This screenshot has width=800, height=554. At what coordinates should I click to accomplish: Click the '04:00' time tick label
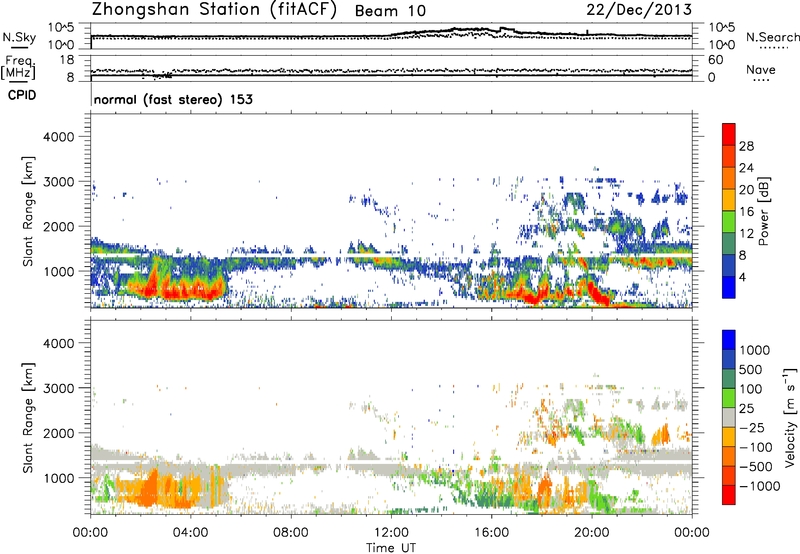click(190, 533)
